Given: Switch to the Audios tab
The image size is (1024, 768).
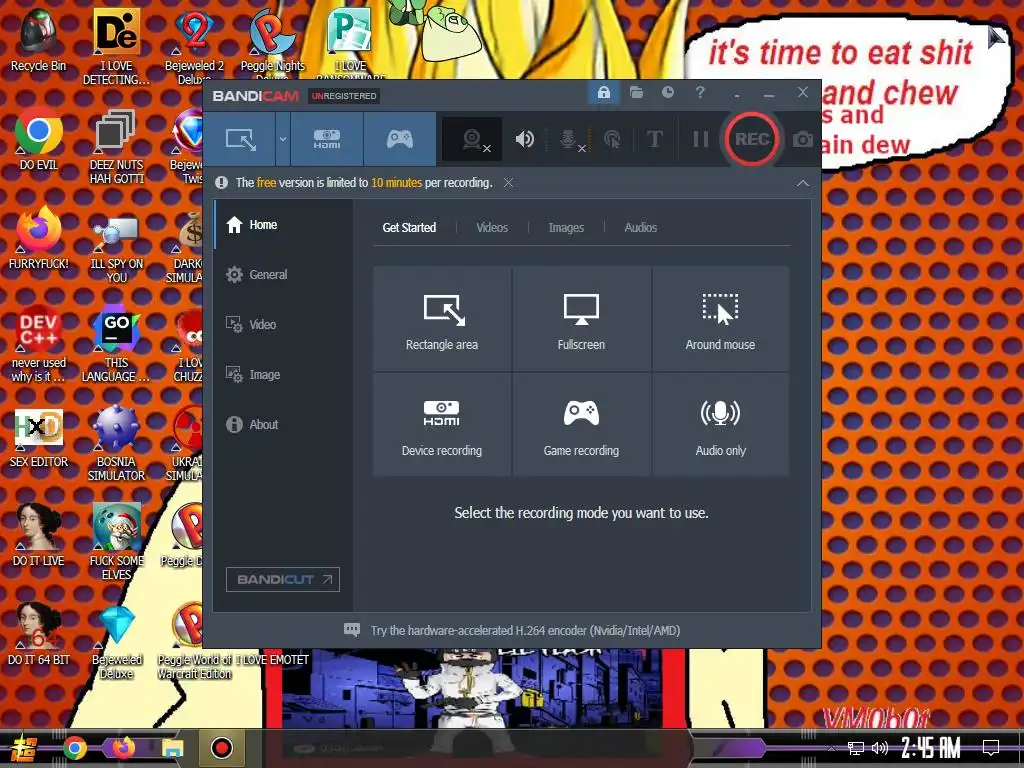Looking at the screenshot, I should [x=641, y=227].
